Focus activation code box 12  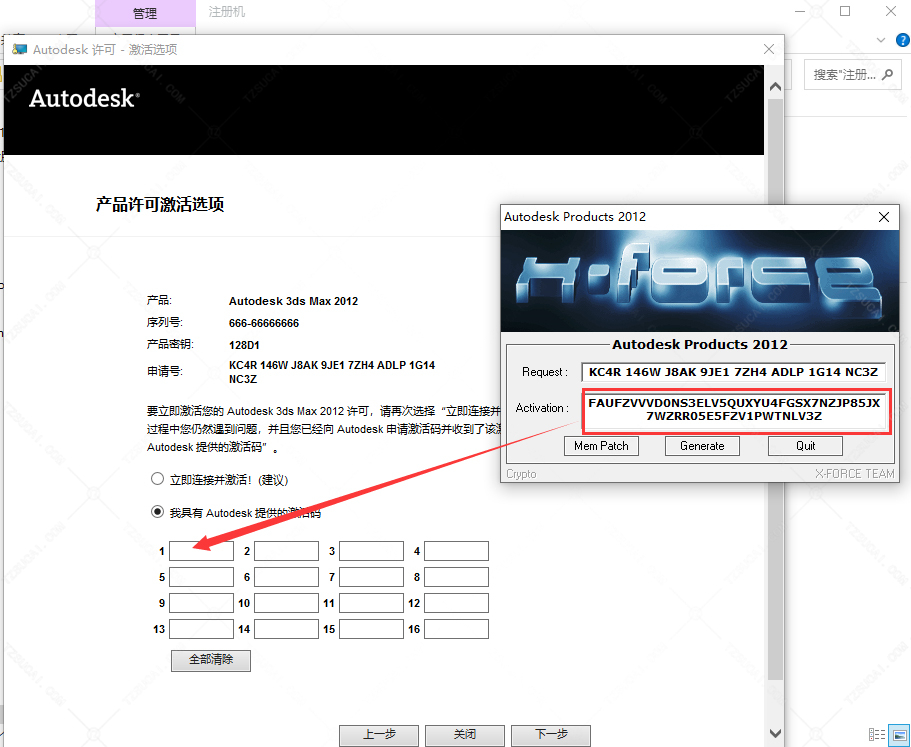(x=456, y=603)
